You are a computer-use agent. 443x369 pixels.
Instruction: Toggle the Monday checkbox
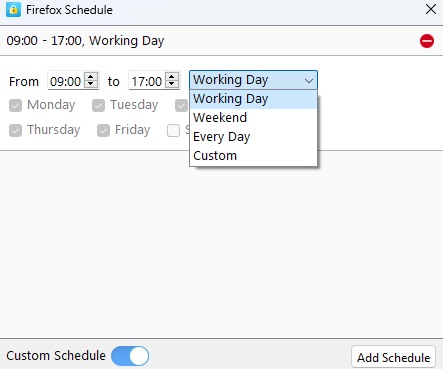pyautogui.click(x=16, y=106)
